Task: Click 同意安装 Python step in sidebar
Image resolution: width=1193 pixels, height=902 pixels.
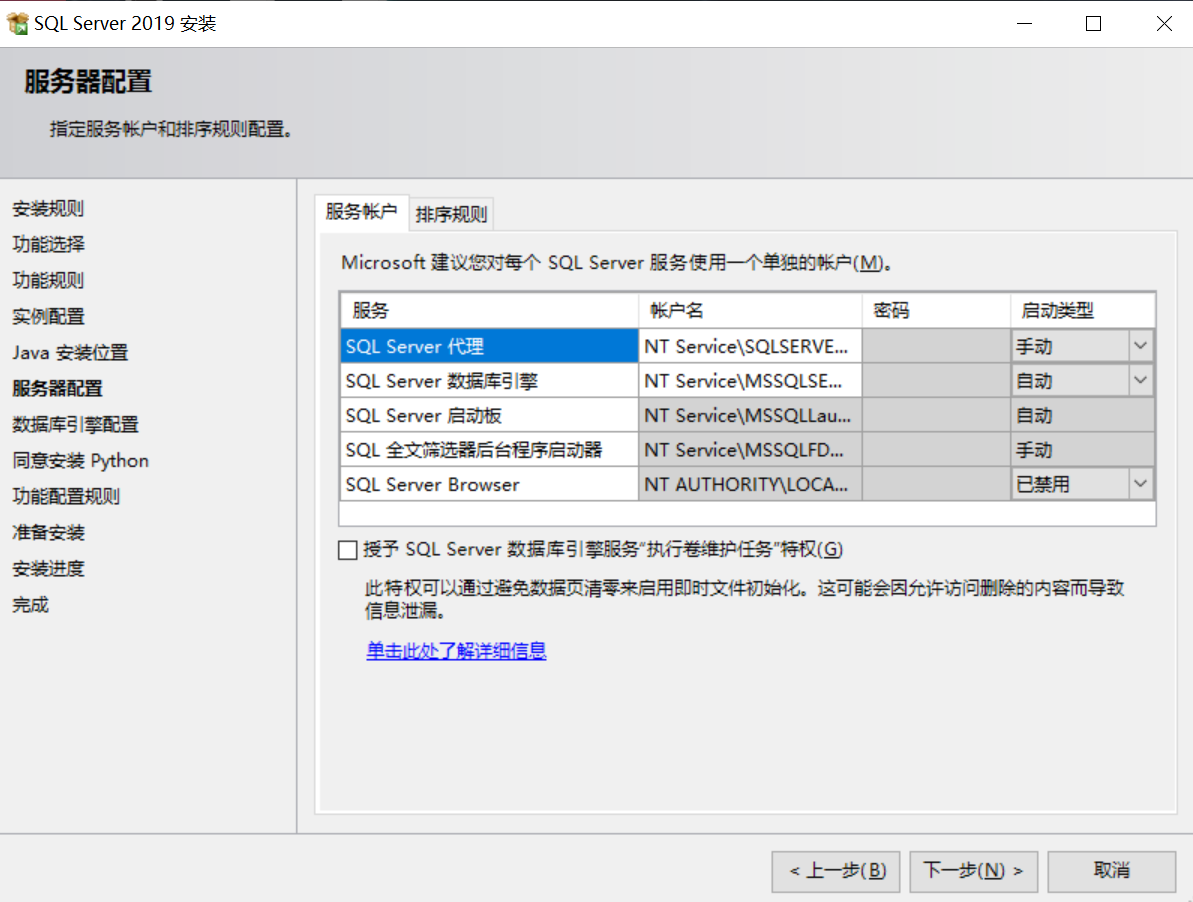Action: click(81, 460)
